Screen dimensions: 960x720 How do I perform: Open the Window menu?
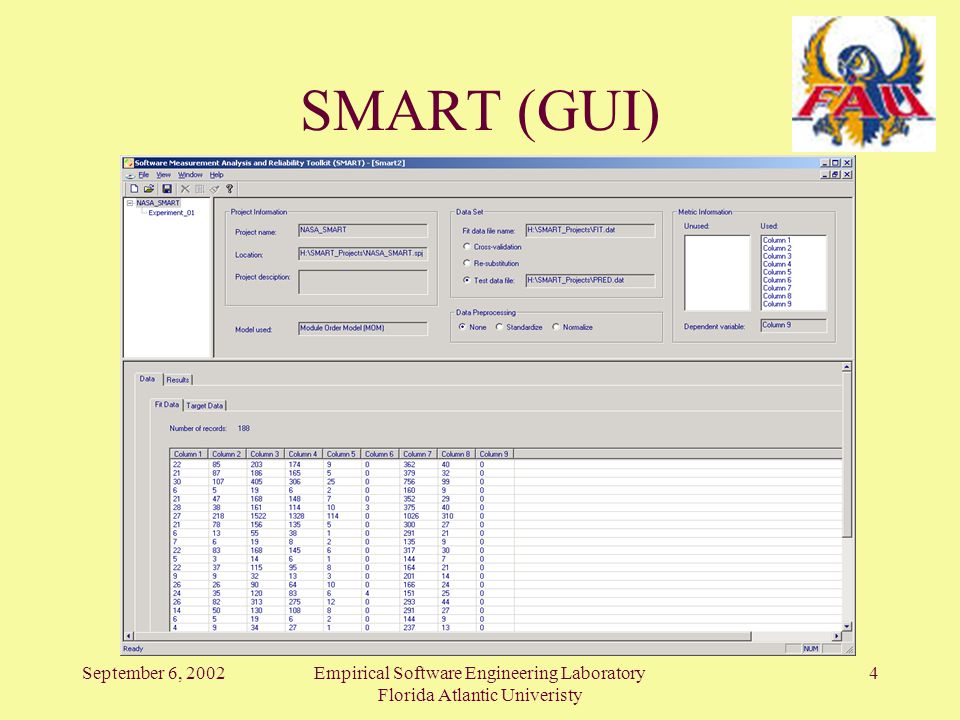coord(190,175)
